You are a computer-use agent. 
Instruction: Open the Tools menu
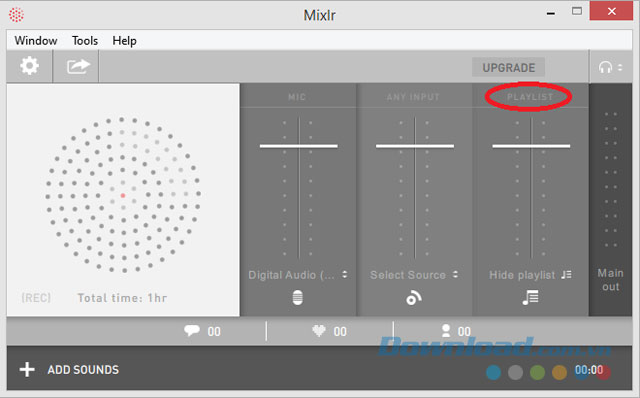click(x=85, y=41)
